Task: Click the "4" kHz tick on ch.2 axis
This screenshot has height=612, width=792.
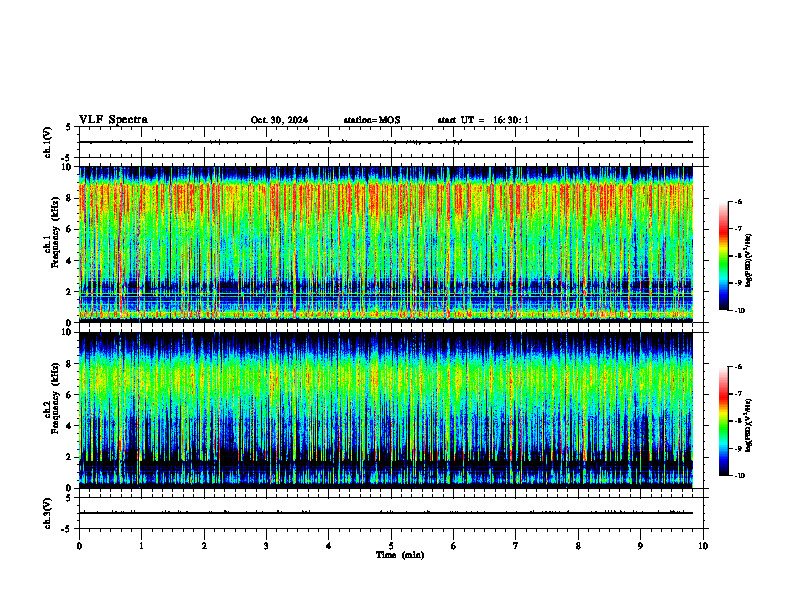Action: pos(69,426)
